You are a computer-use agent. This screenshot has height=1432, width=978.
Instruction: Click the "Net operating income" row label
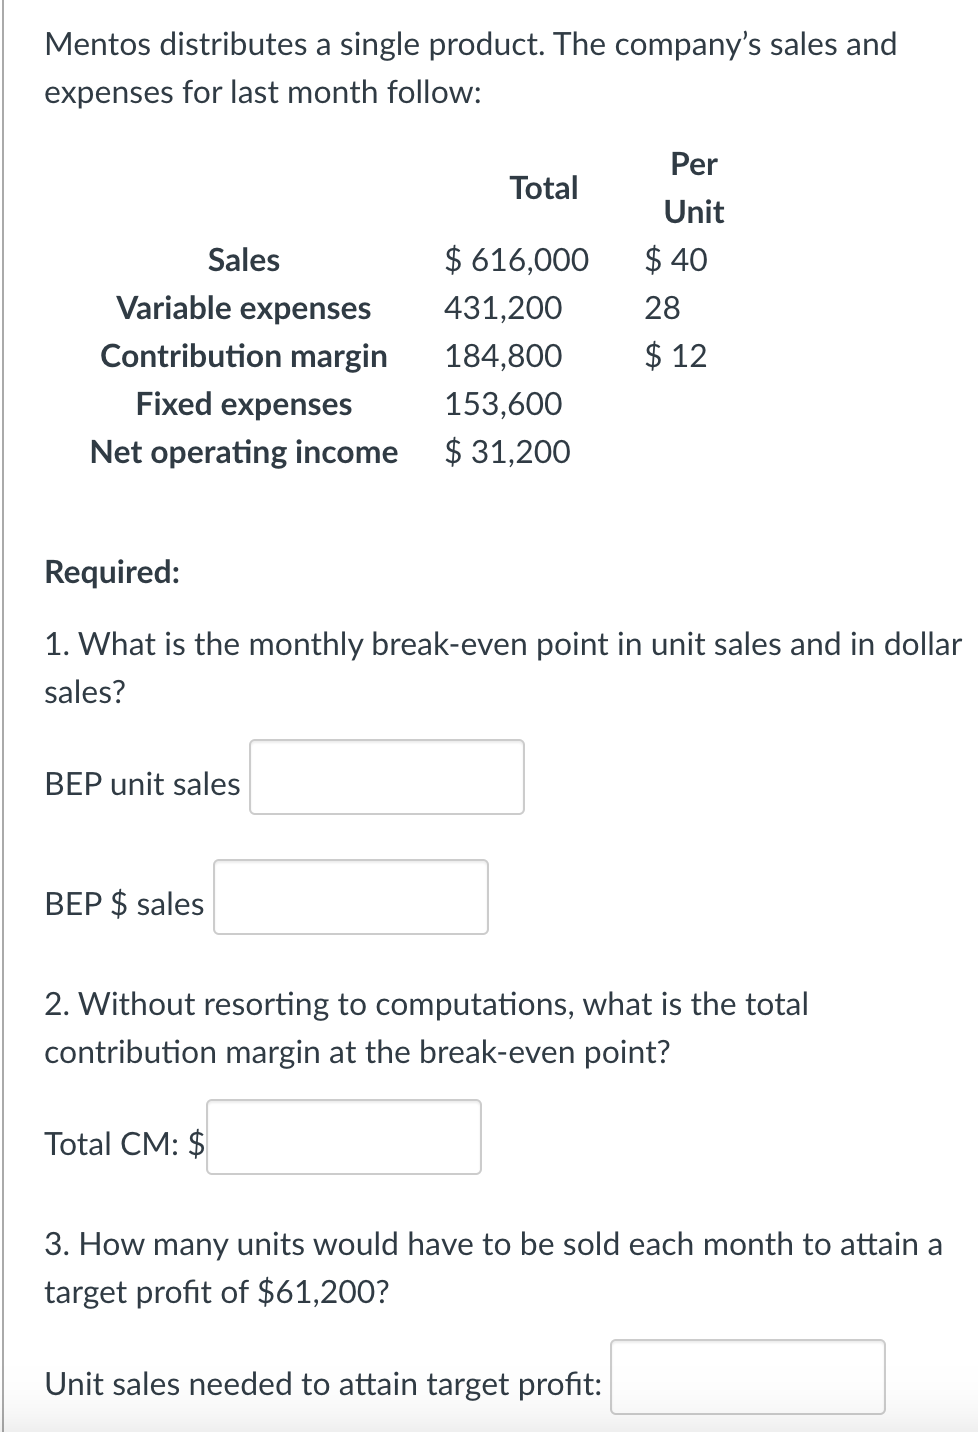[x=243, y=452]
